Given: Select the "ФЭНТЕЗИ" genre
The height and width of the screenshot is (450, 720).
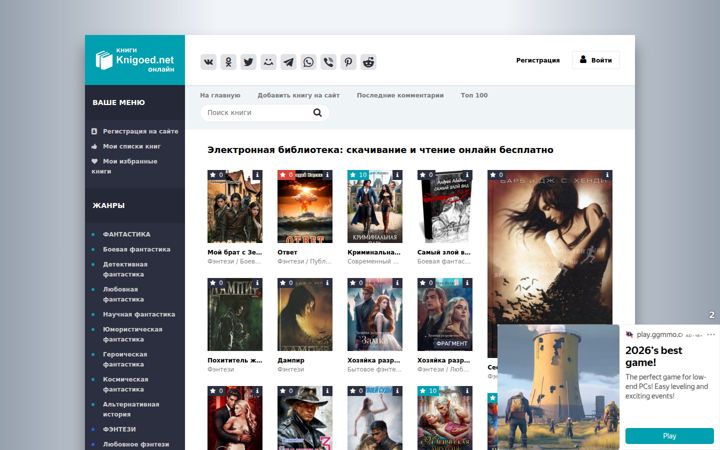Looking at the screenshot, I should click(x=119, y=429).
